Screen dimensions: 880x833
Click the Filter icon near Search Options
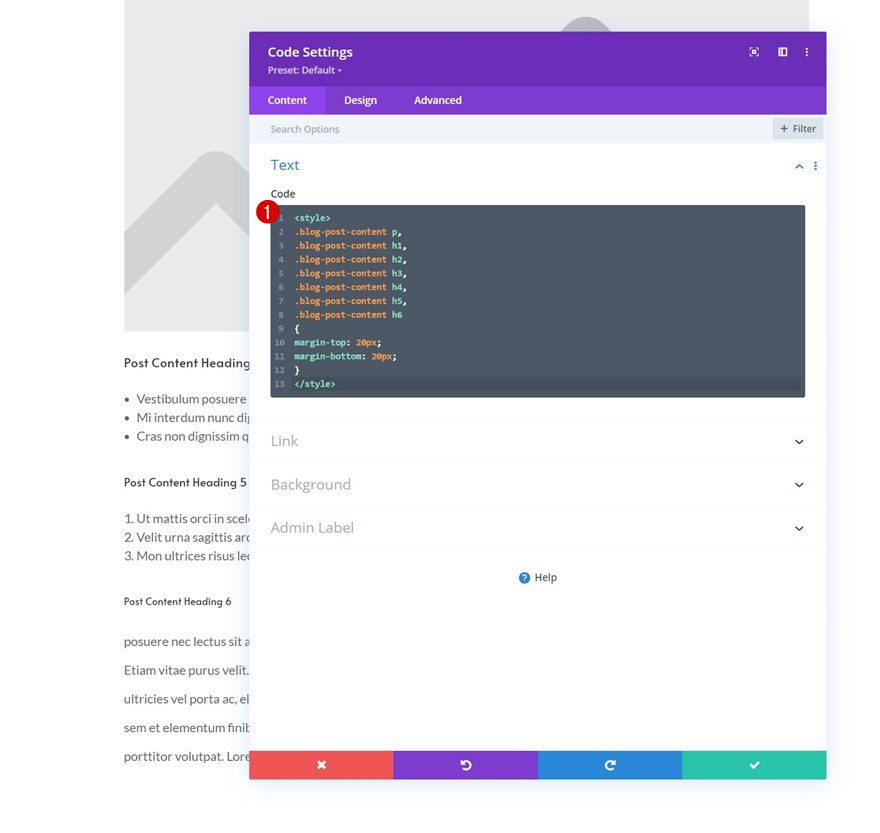pos(797,128)
